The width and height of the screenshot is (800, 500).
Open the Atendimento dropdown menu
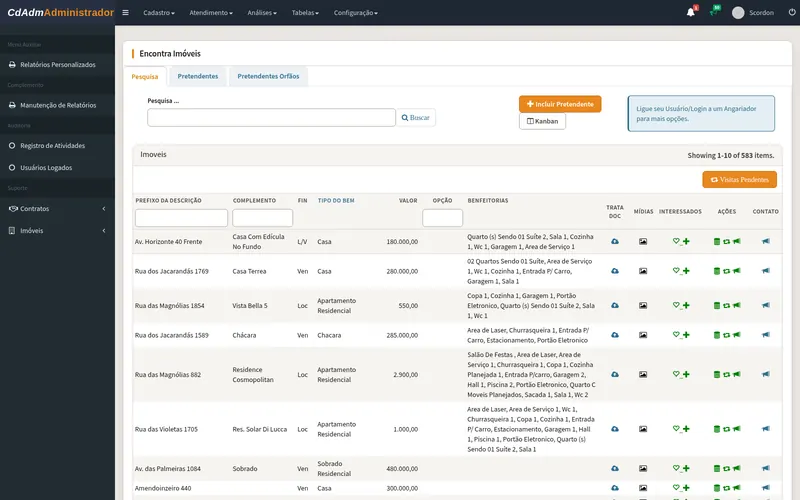(211, 13)
